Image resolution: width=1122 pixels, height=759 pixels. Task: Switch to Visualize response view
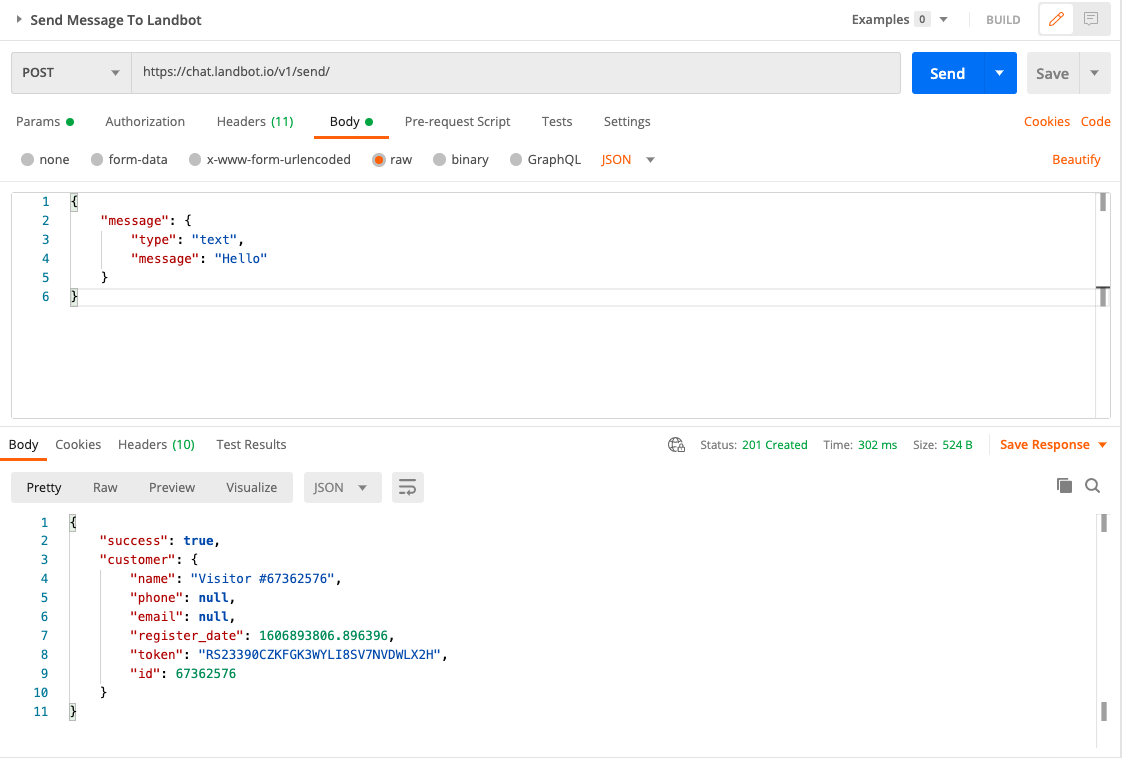[251, 488]
